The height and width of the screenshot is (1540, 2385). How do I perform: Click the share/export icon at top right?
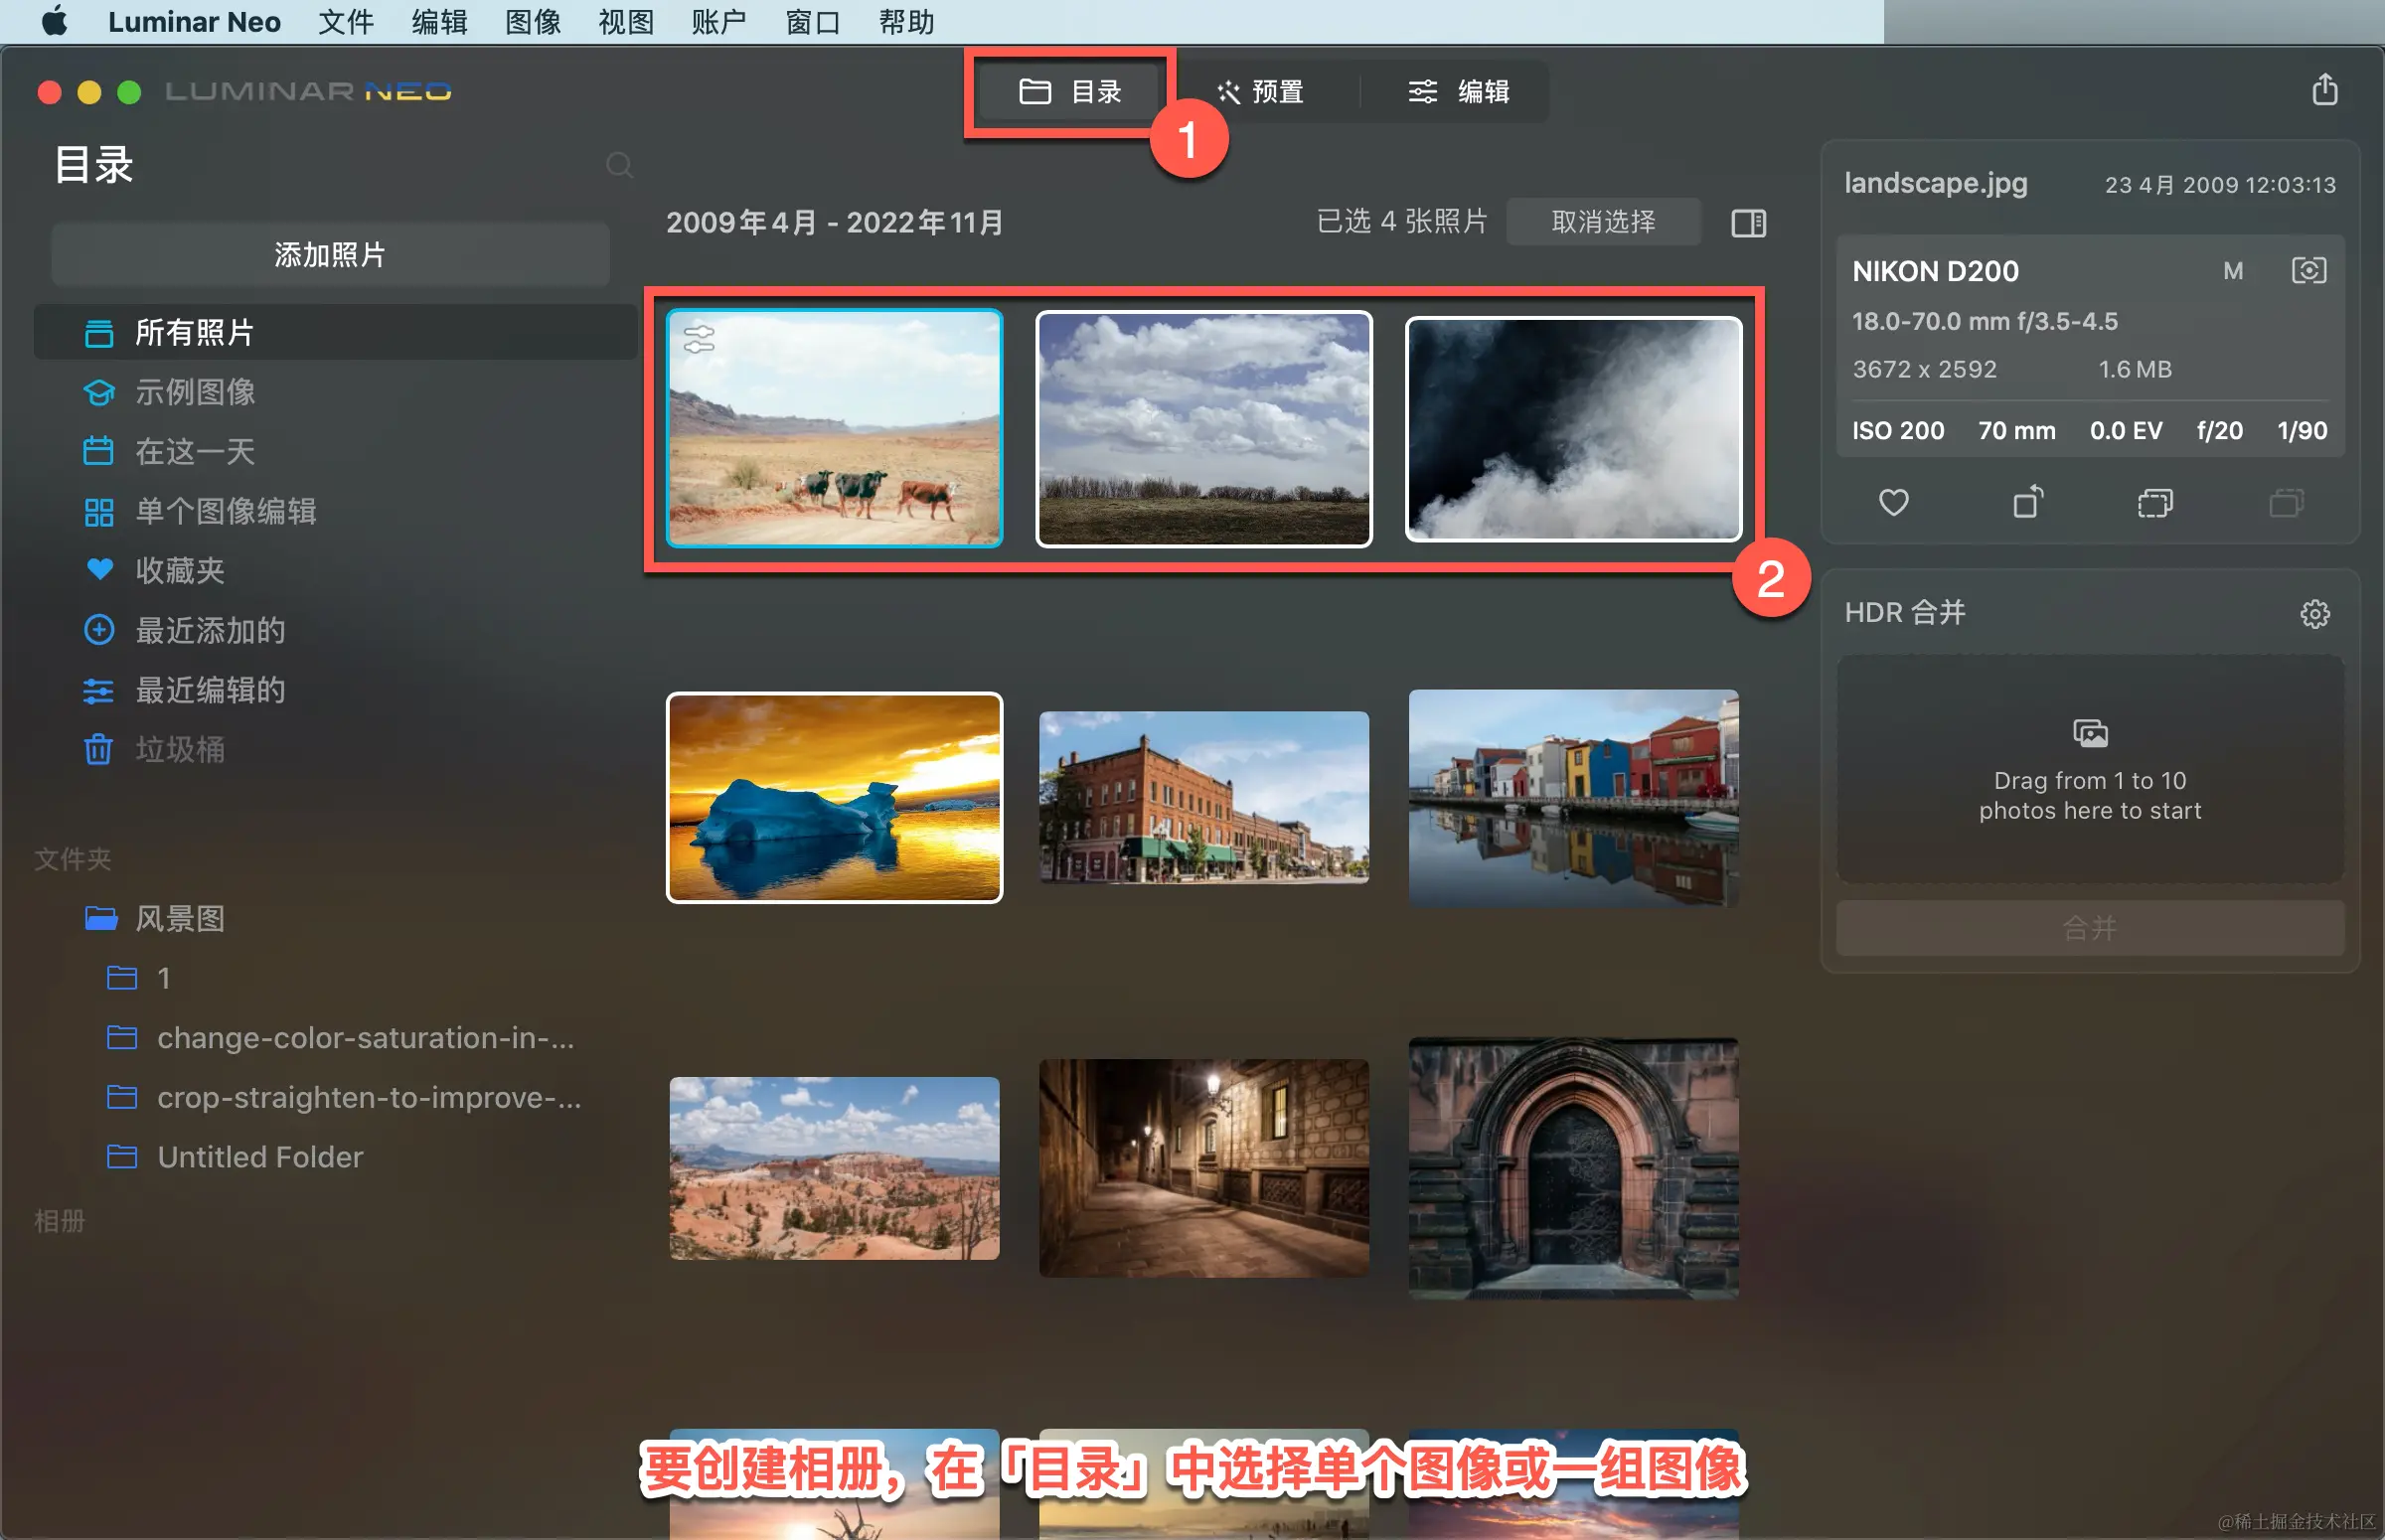click(x=2324, y=90)
